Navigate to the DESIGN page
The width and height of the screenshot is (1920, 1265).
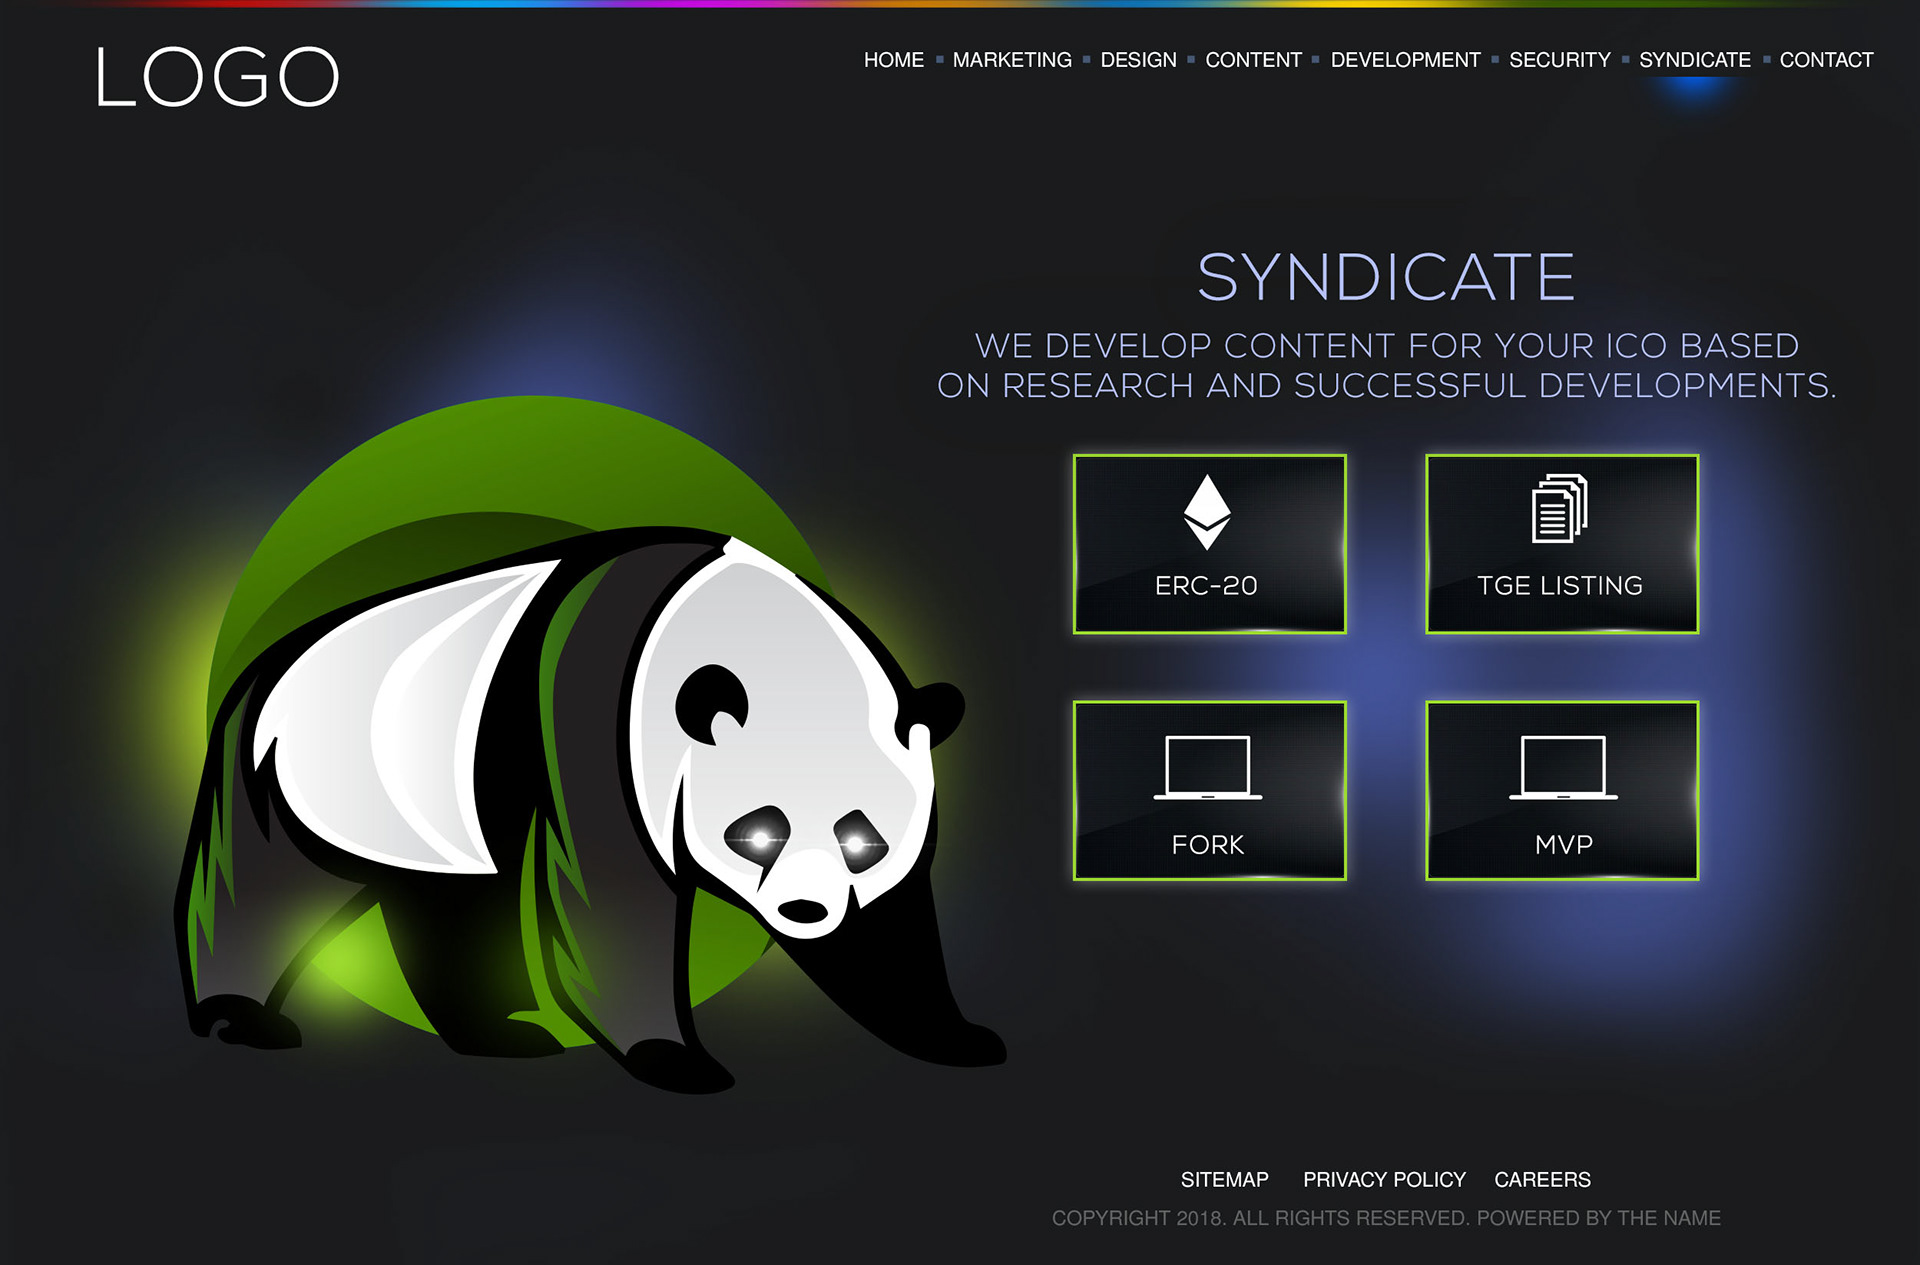pos(1138,60)
